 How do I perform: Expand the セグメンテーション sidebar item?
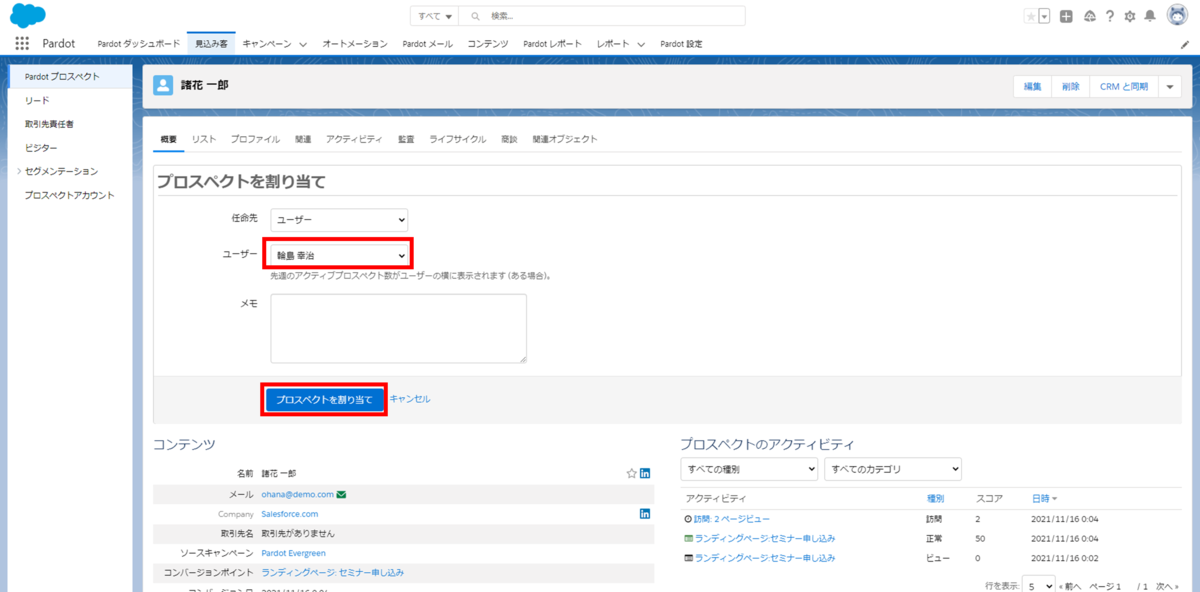pyautogui.click(x=19, y=171)
